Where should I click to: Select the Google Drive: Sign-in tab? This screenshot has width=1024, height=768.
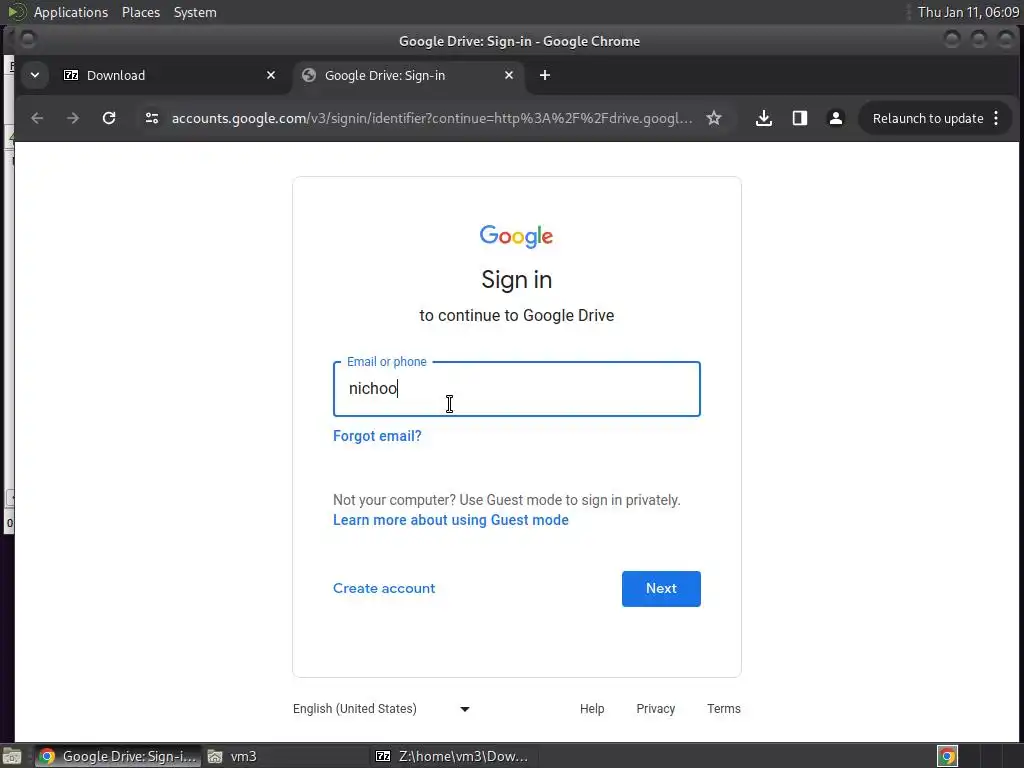(408, 75)
